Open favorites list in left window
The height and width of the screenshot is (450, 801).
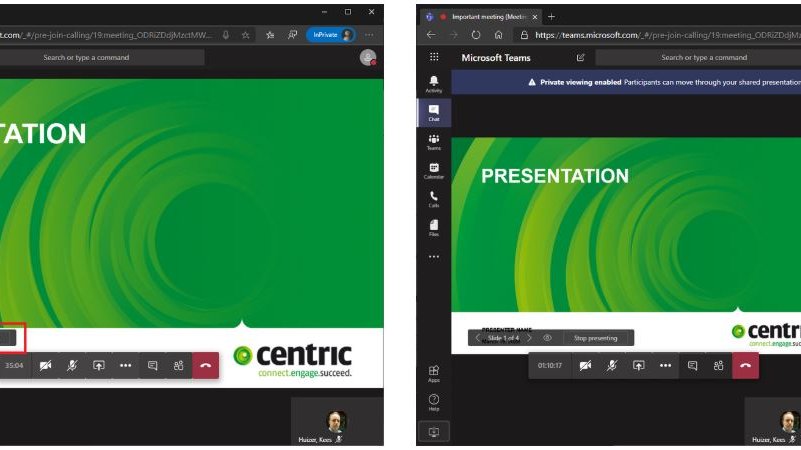(x=270, y=35)
